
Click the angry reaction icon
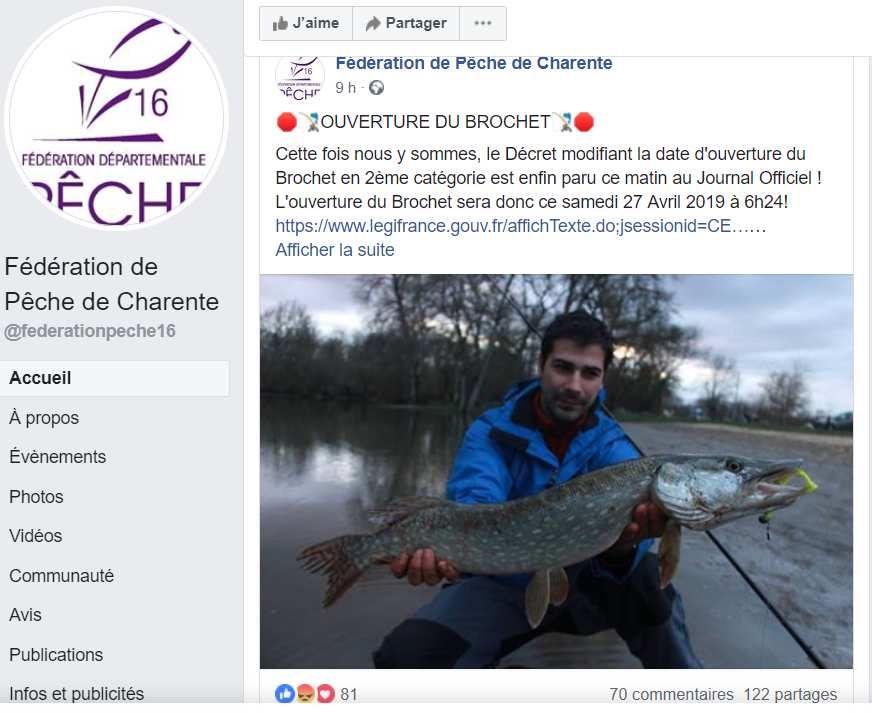[x=305, y=694]
